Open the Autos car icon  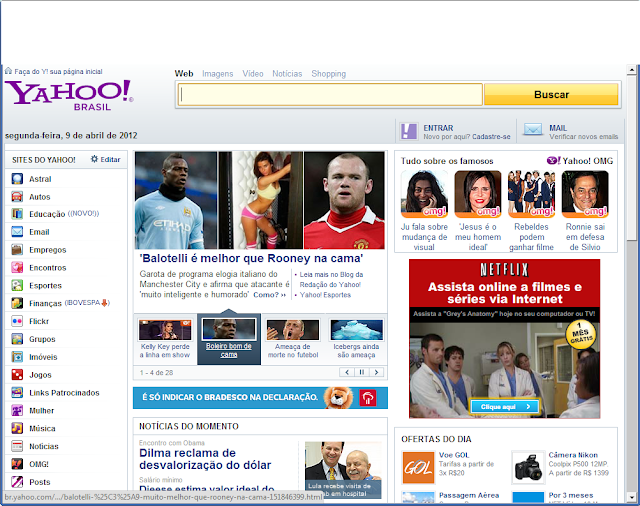tap(17, 197)
